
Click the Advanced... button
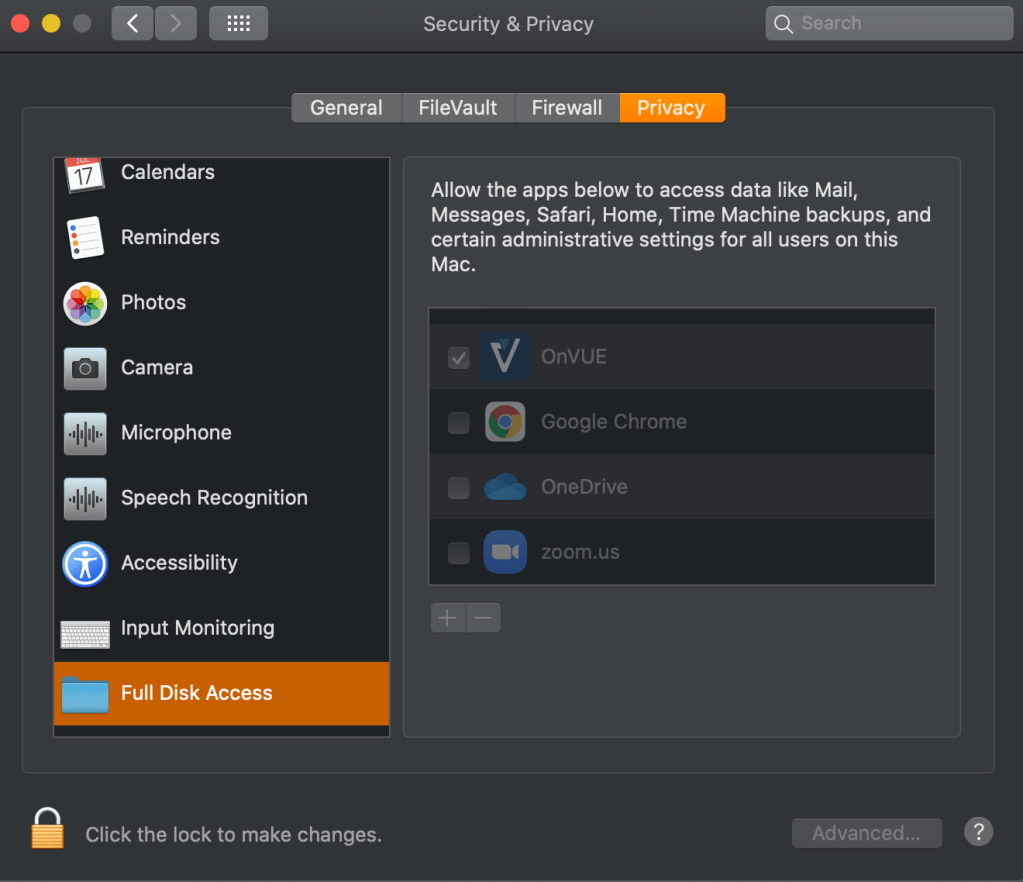[866, 833]
